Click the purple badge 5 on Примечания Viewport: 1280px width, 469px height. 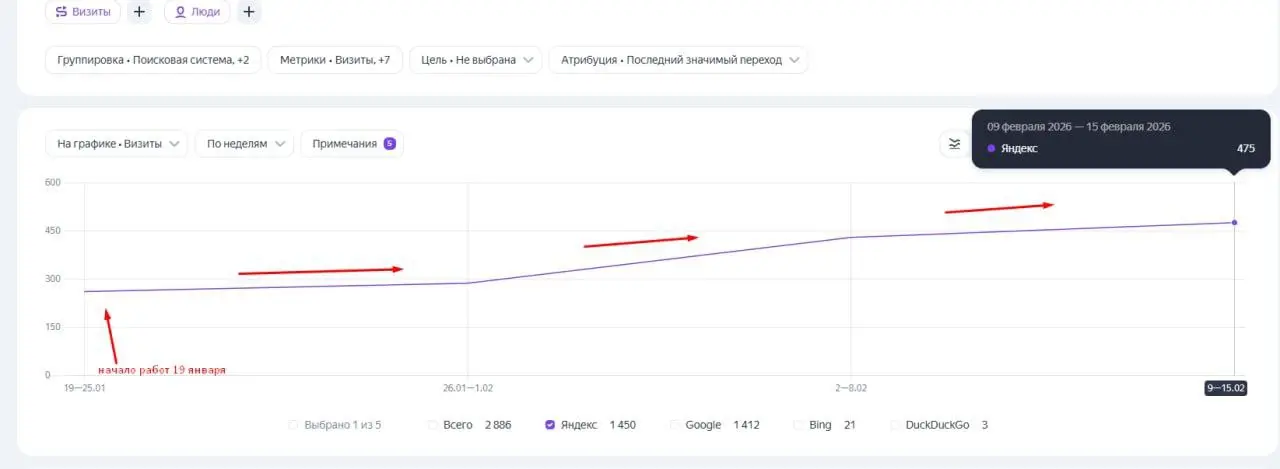pos(389,144)
